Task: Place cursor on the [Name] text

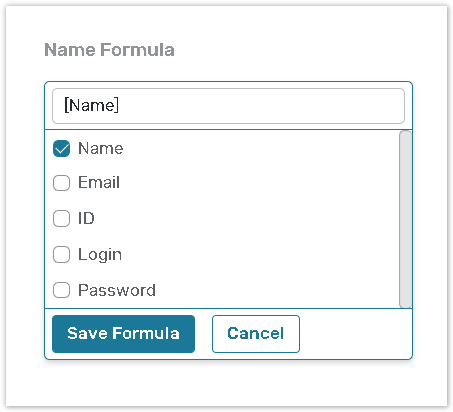Action: [x=91, y=105]
